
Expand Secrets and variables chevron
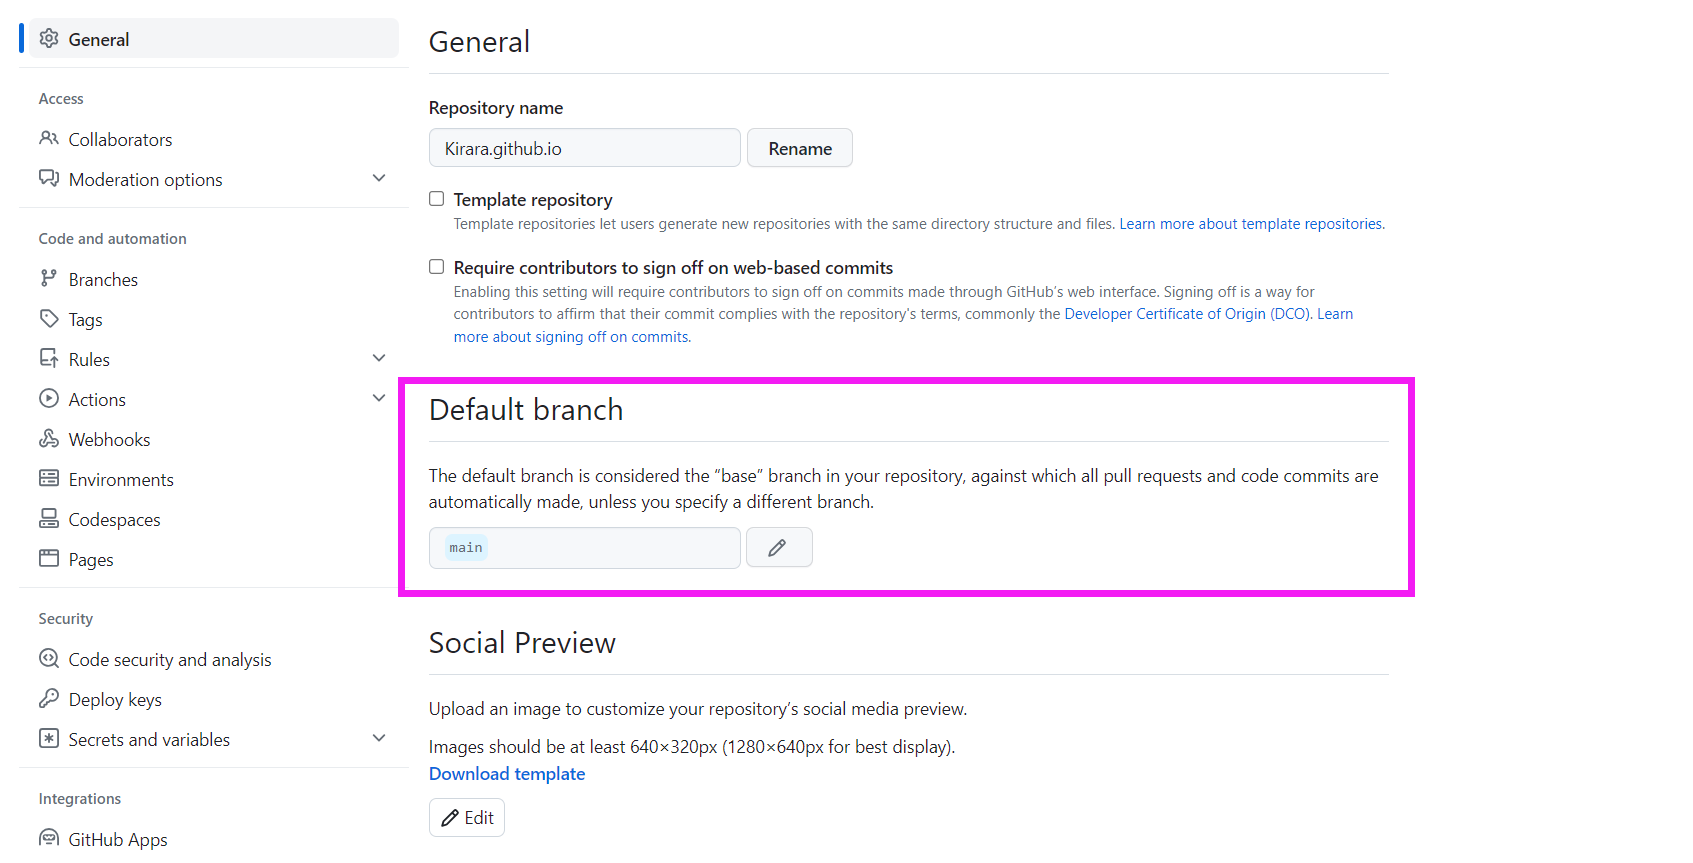click(x=379, y=738)
